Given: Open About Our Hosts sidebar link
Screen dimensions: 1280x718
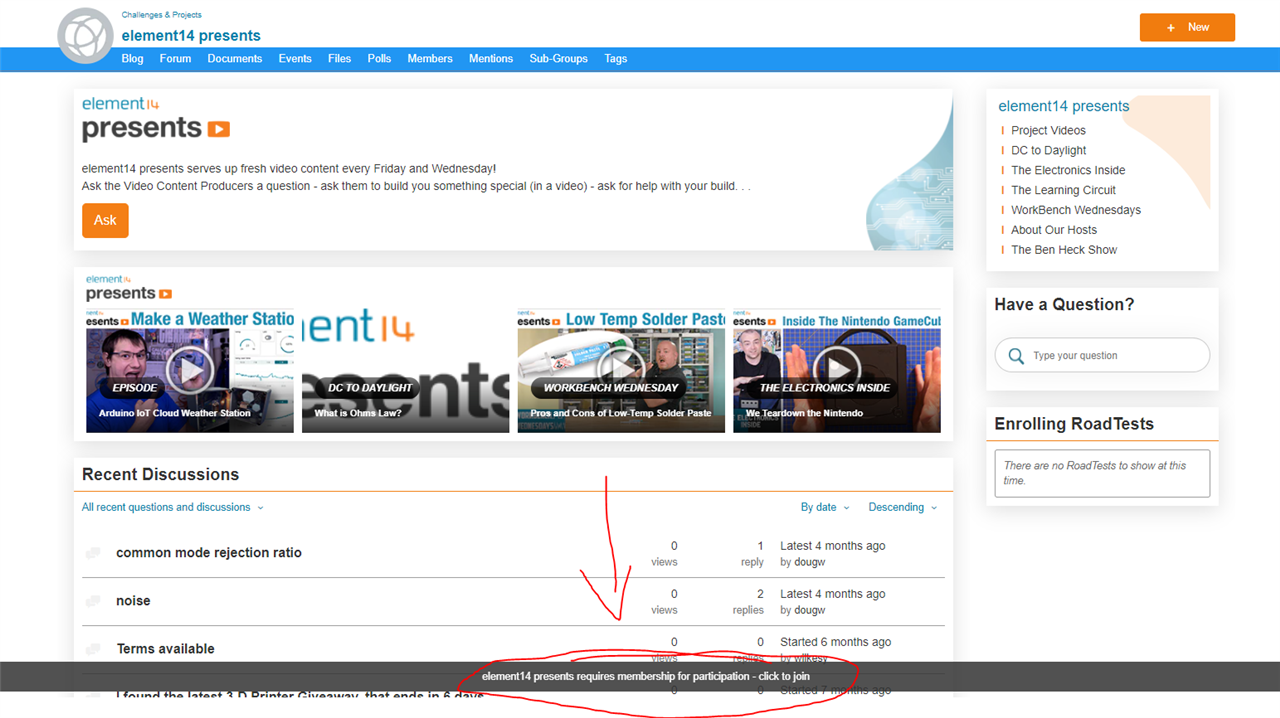Looking at the screenshot, I should (1054, 230).
